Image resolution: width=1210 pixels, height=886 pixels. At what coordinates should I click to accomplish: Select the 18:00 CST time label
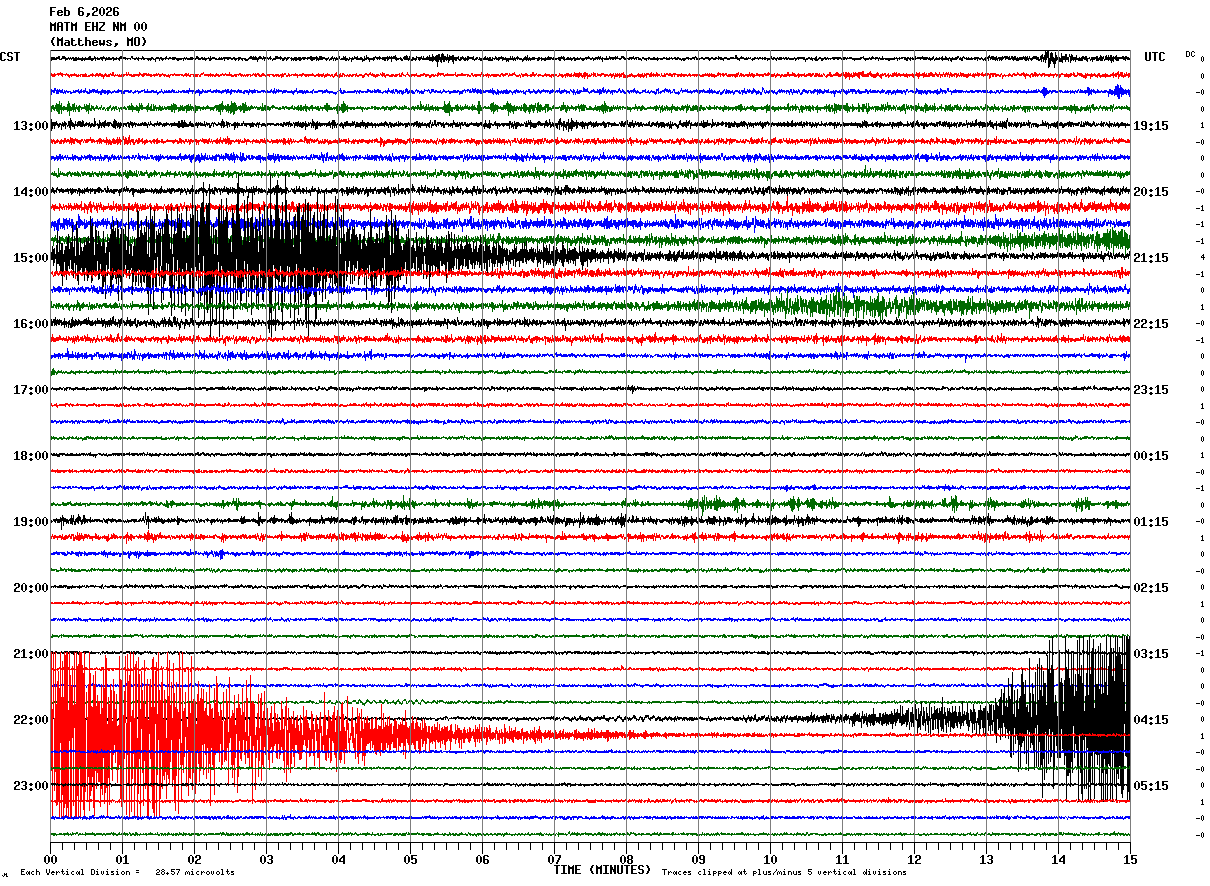pos(31,456)
